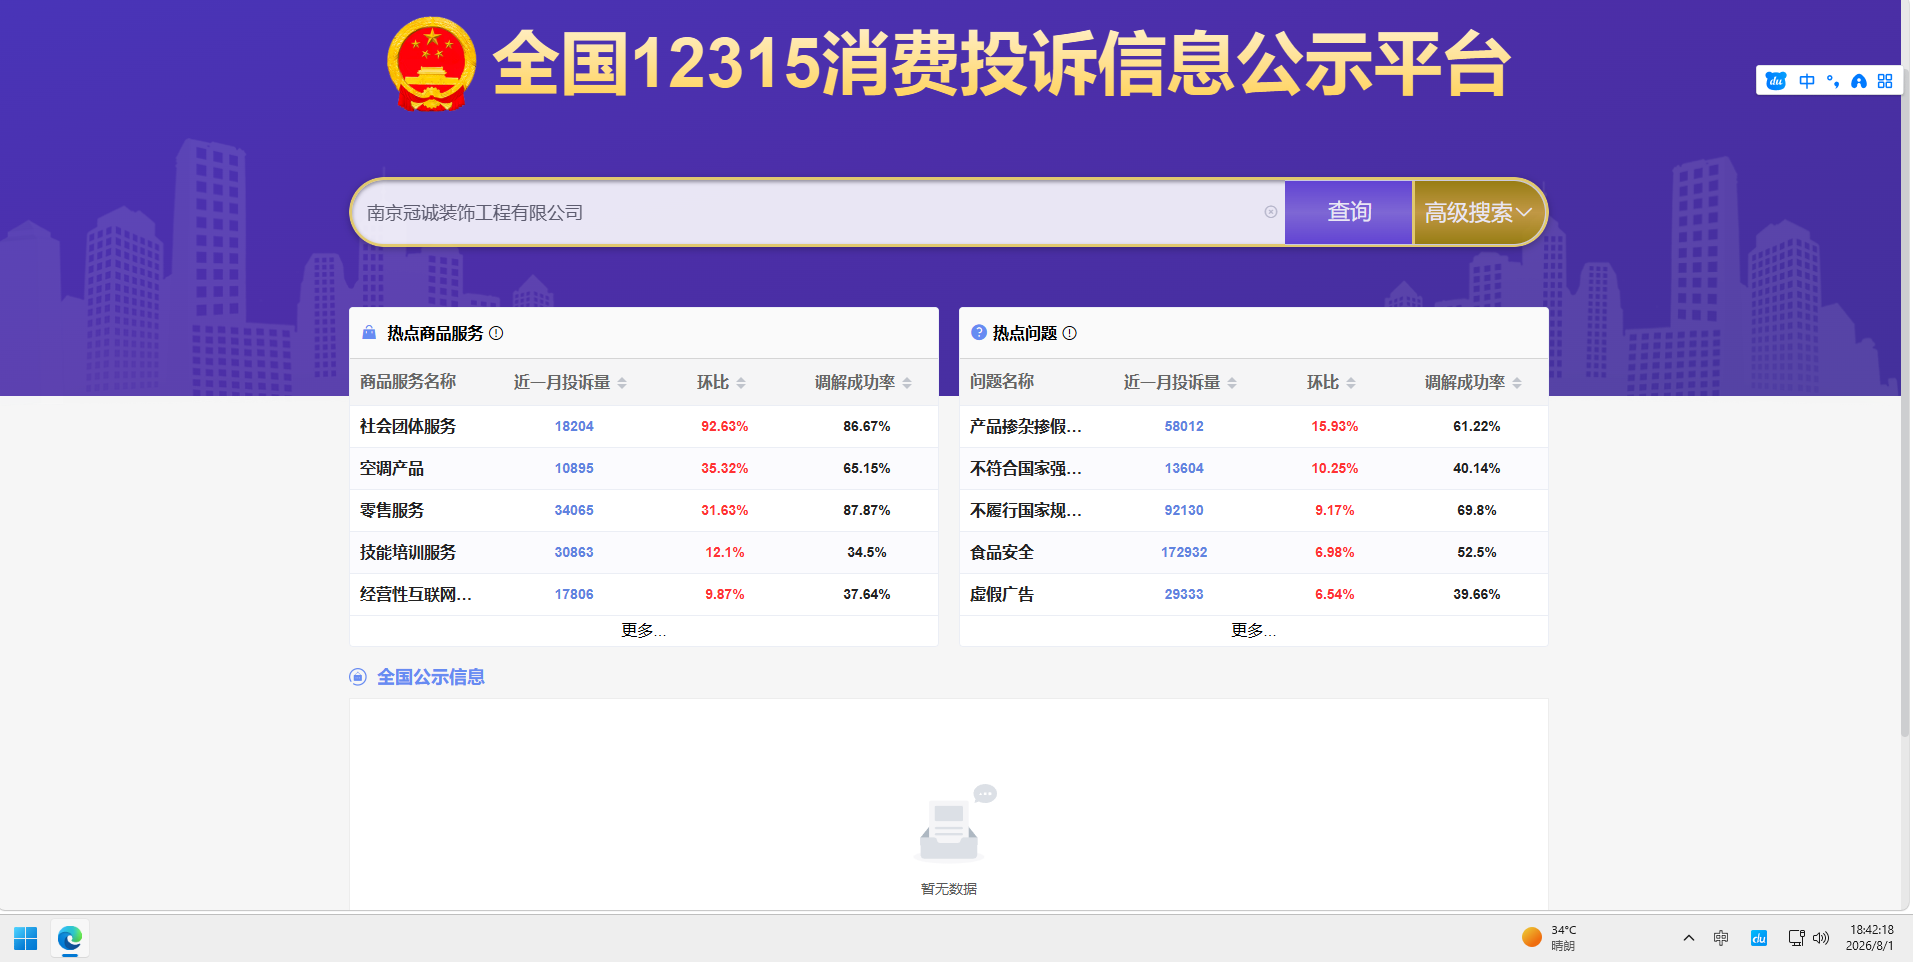Click the 热点商品服务 info icon
Screen dimensions: 1913x962
[x=496, y=333]
